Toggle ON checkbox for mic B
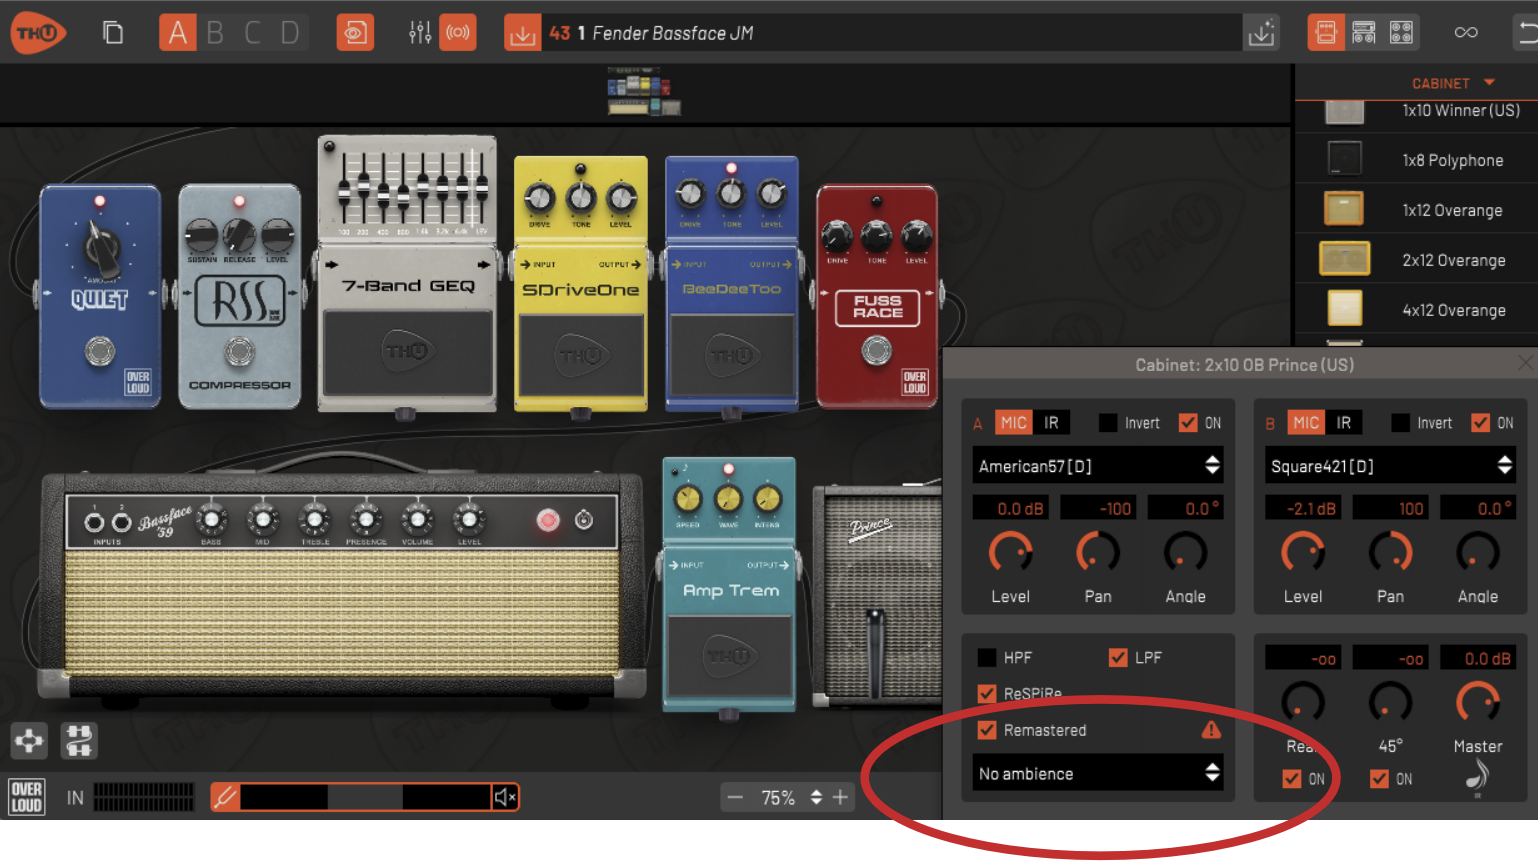This screenshot has width=1538, height=861. (x=1481, y=423)
